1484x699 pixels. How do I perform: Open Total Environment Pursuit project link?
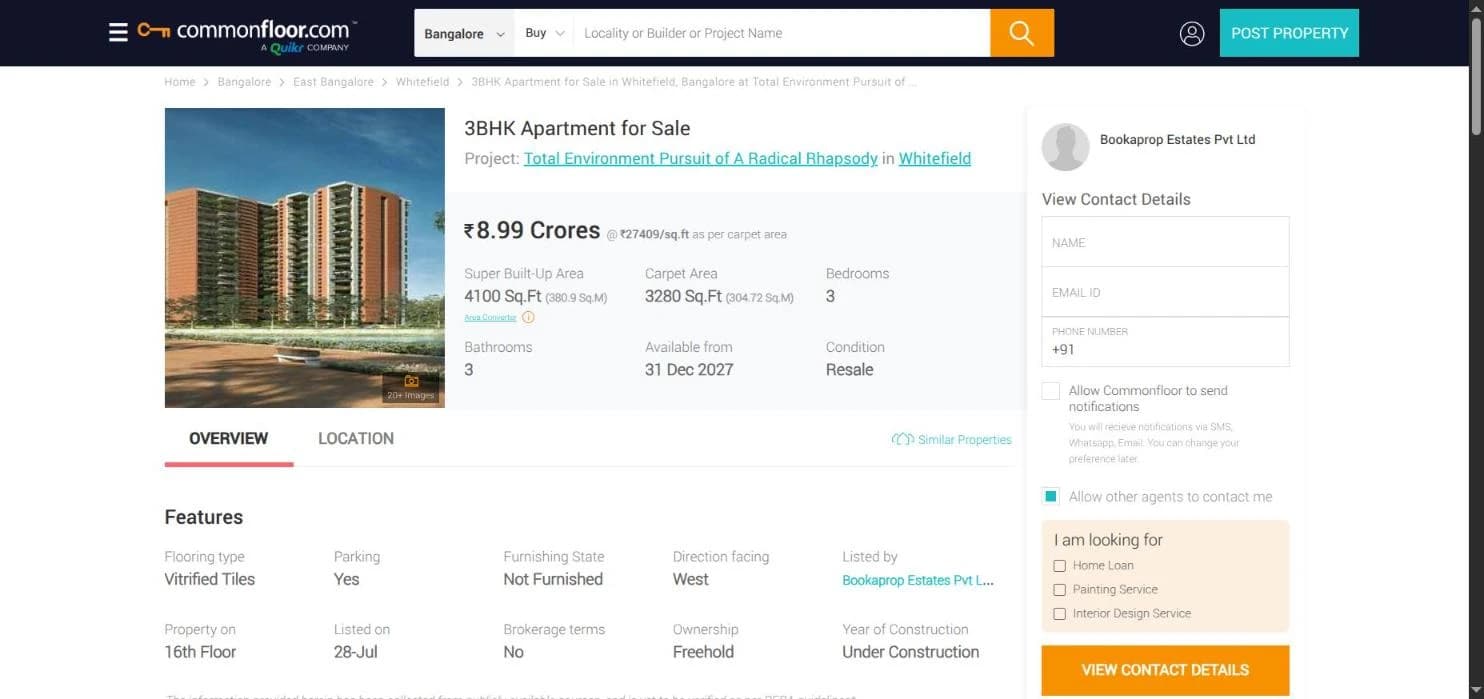click(x=701, y=158)
